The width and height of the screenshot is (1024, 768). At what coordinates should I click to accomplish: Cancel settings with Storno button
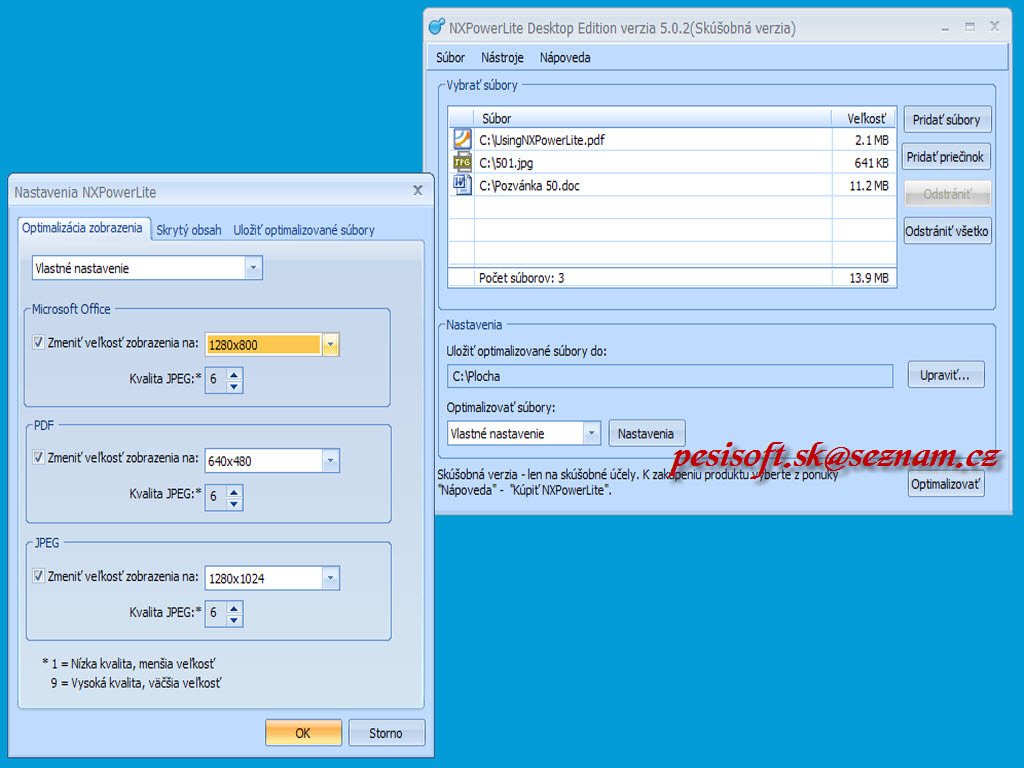point(386,733)
